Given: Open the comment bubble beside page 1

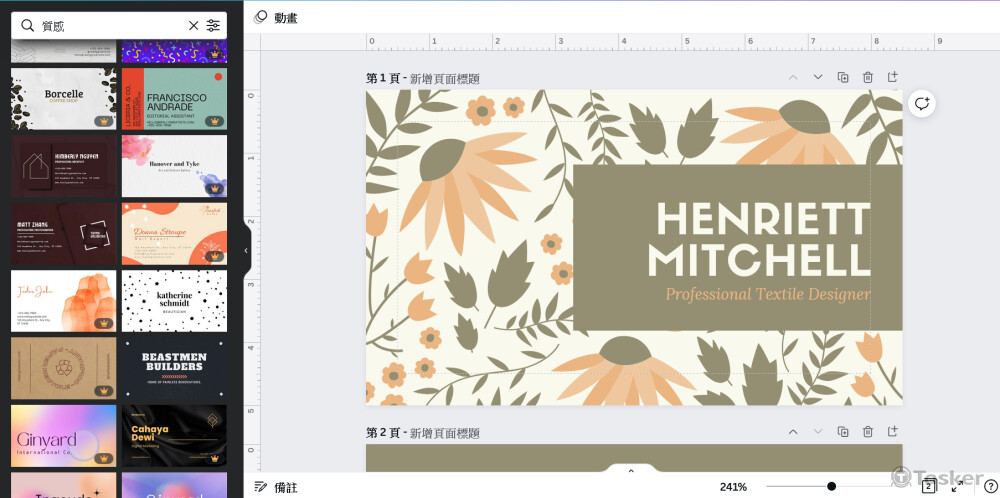Looking at the screenshot, I should click(922, 104).
